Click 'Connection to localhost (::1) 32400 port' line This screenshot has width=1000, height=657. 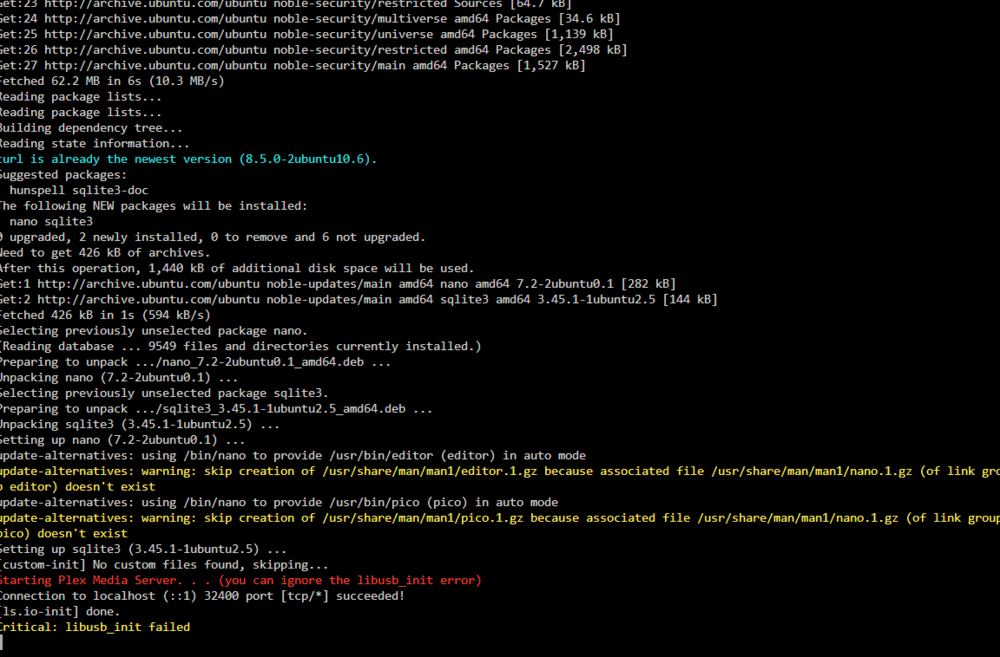click(x=202, y=596)
